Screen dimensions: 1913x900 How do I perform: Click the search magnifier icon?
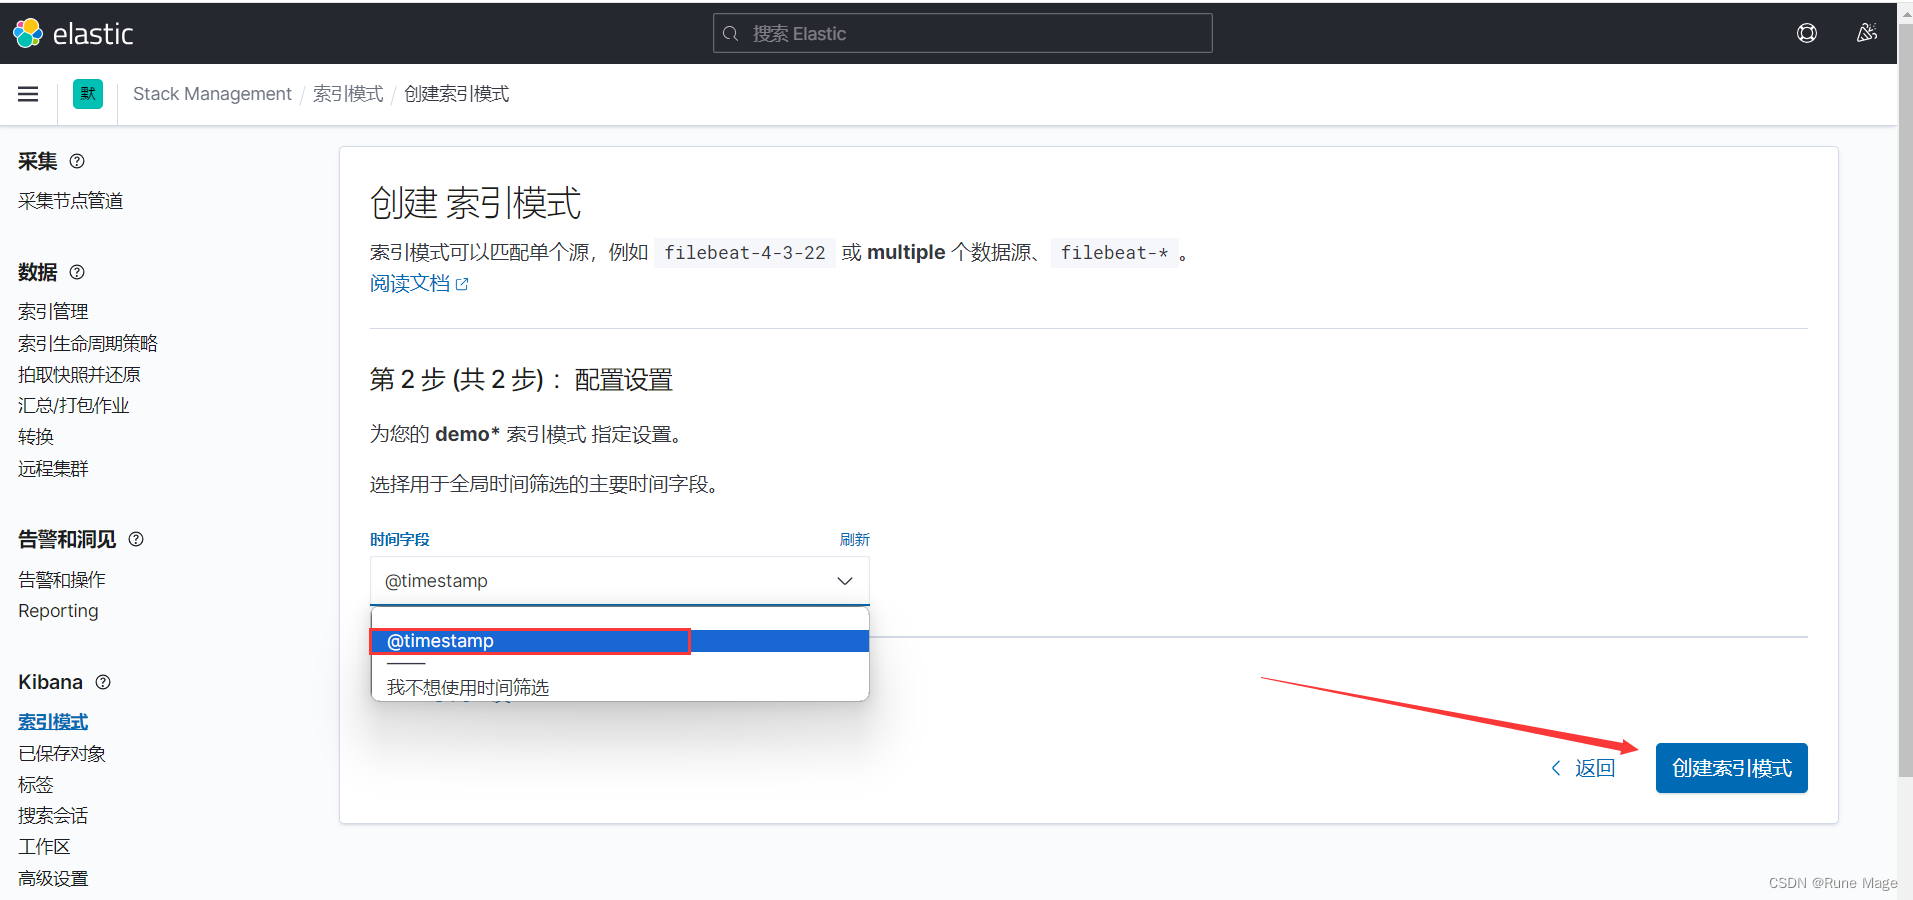(731, 34)
